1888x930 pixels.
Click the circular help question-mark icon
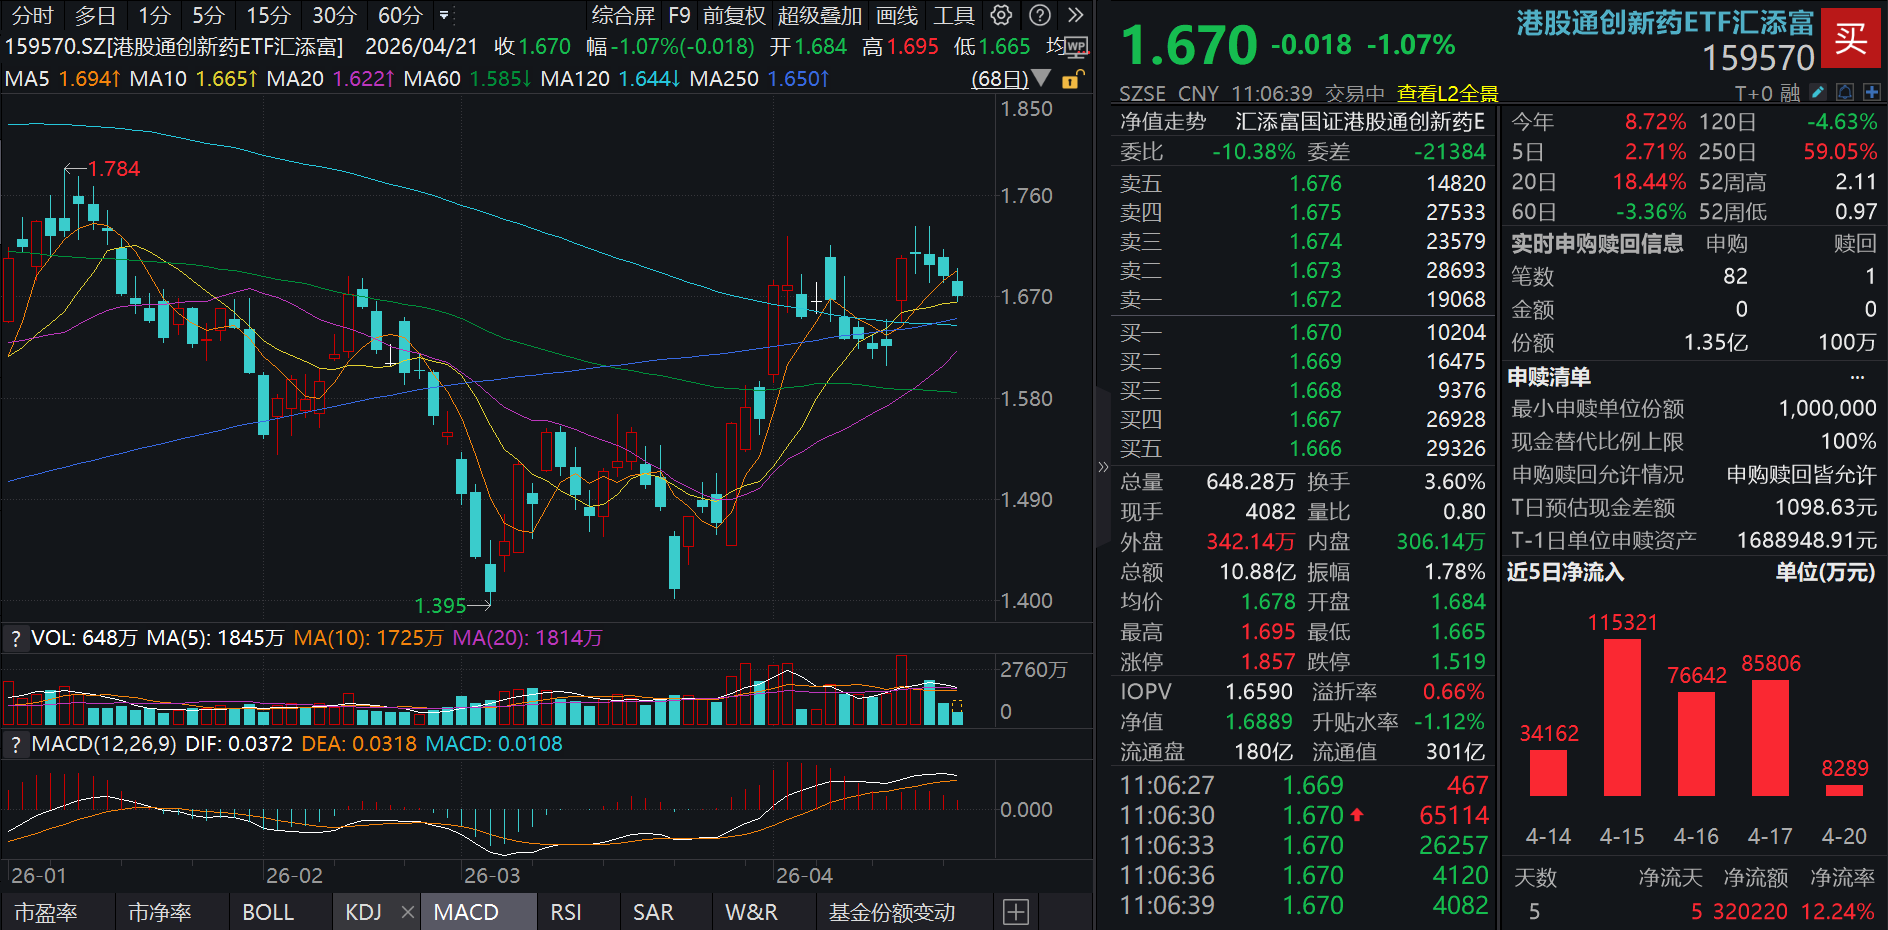(1040, 15)
